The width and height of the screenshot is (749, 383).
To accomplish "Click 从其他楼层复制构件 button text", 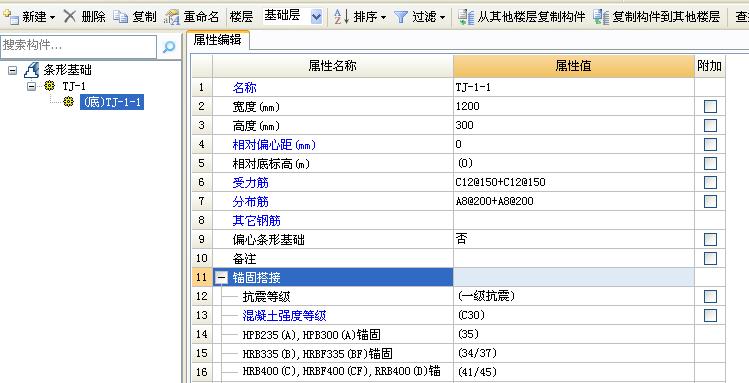I will point(531,17).
